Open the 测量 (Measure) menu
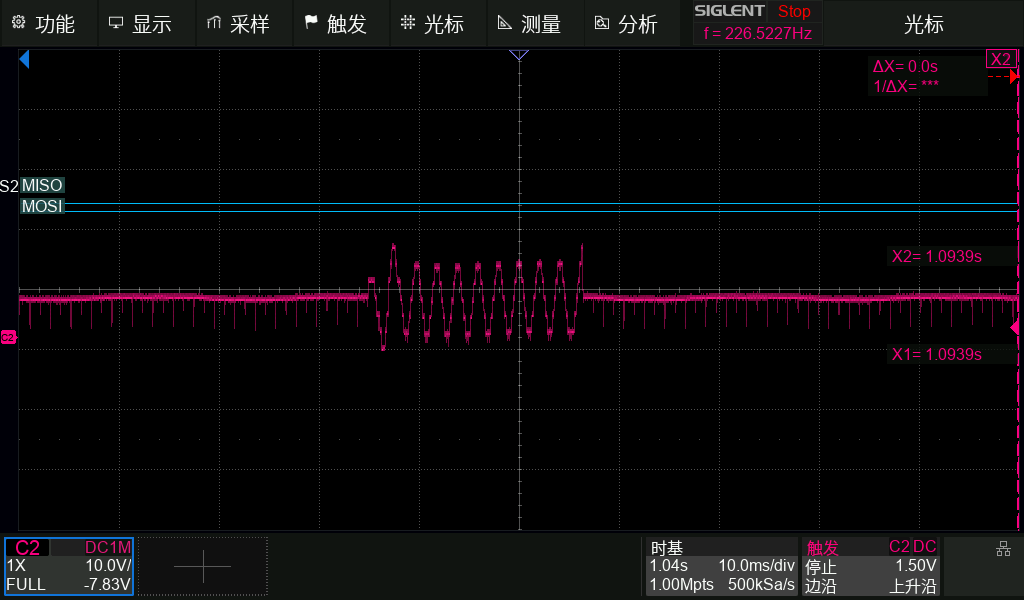Screen dimensions: 1024x600 (x=536, y=24)
